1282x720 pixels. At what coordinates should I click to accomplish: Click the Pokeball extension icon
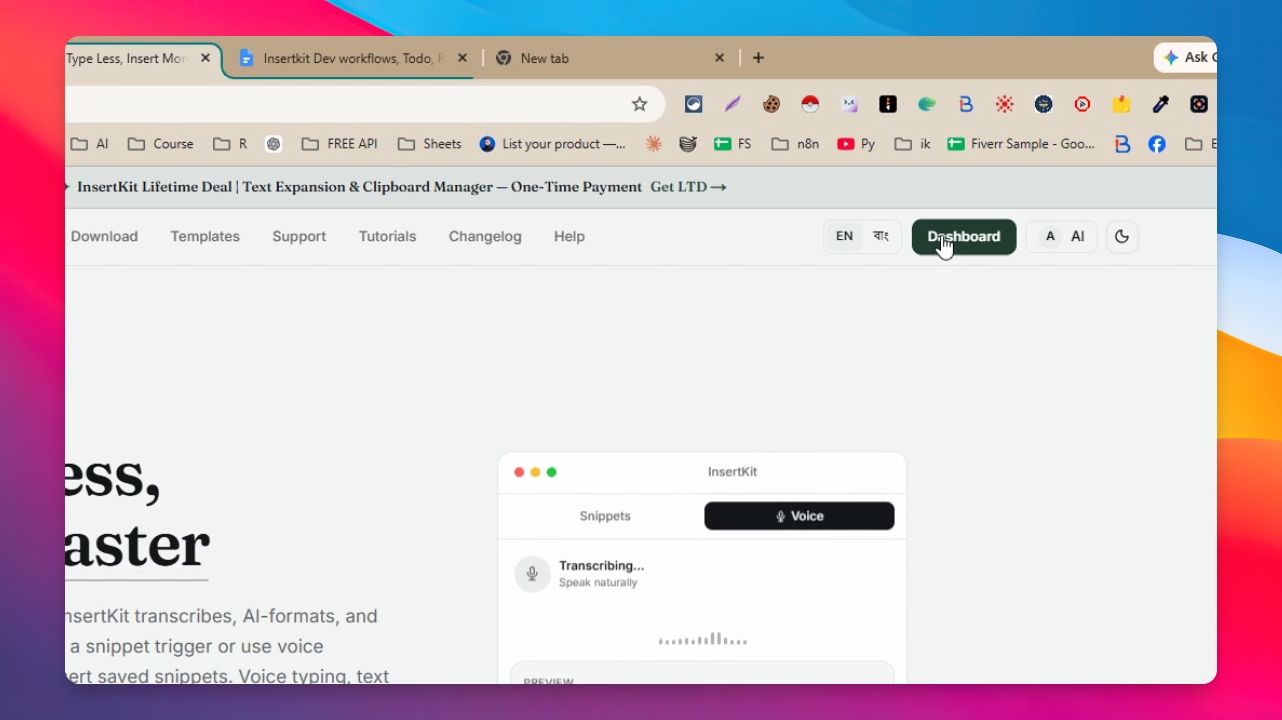tap(810, 104)
